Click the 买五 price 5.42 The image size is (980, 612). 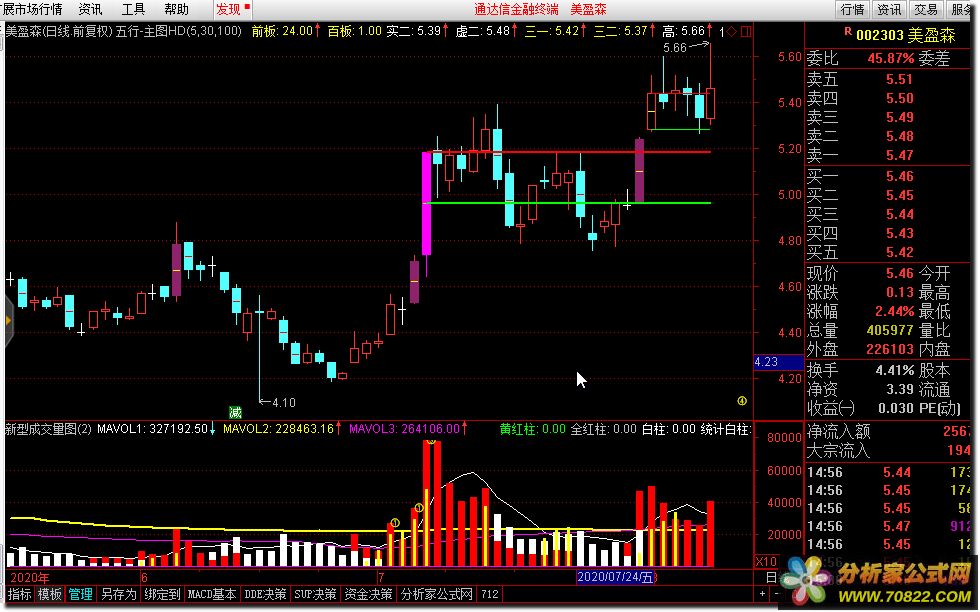[899, 252]
